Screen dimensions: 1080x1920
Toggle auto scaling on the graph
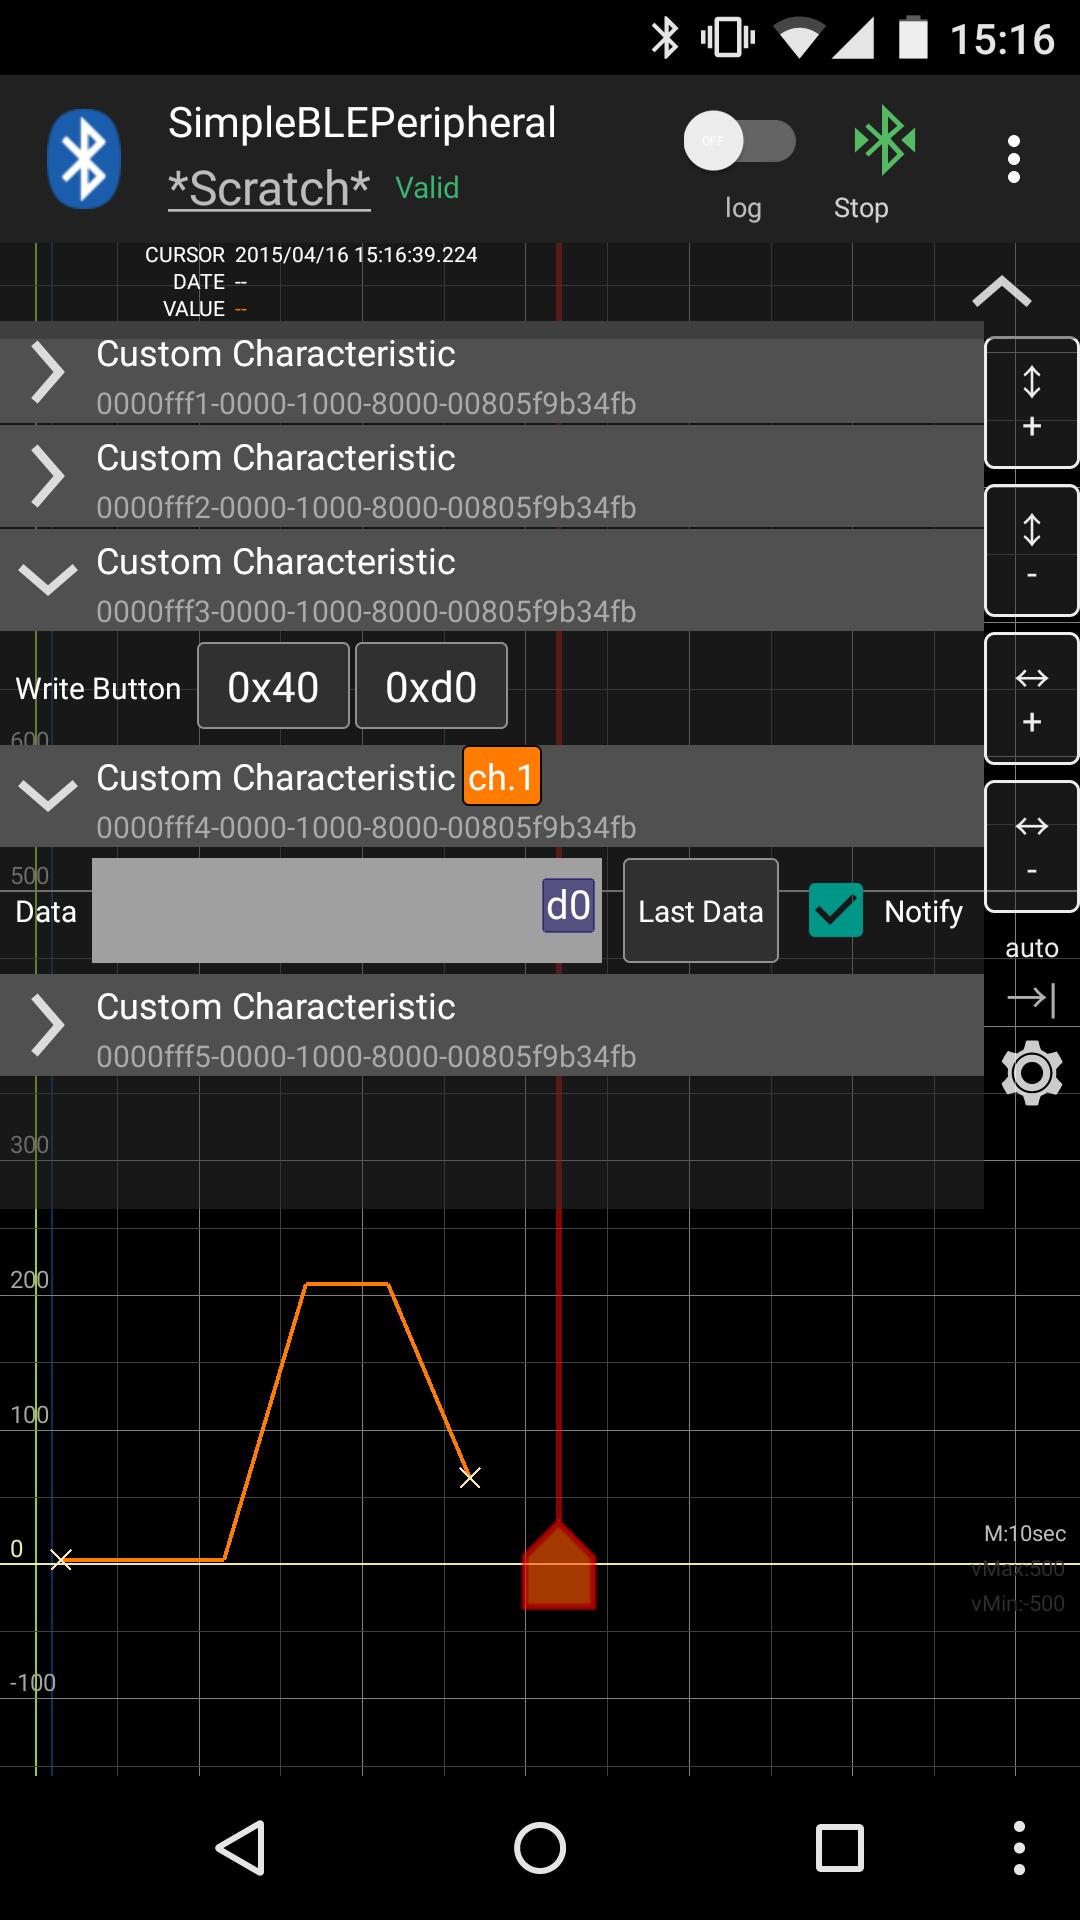pyautogui.click(x=1031, y=947)
